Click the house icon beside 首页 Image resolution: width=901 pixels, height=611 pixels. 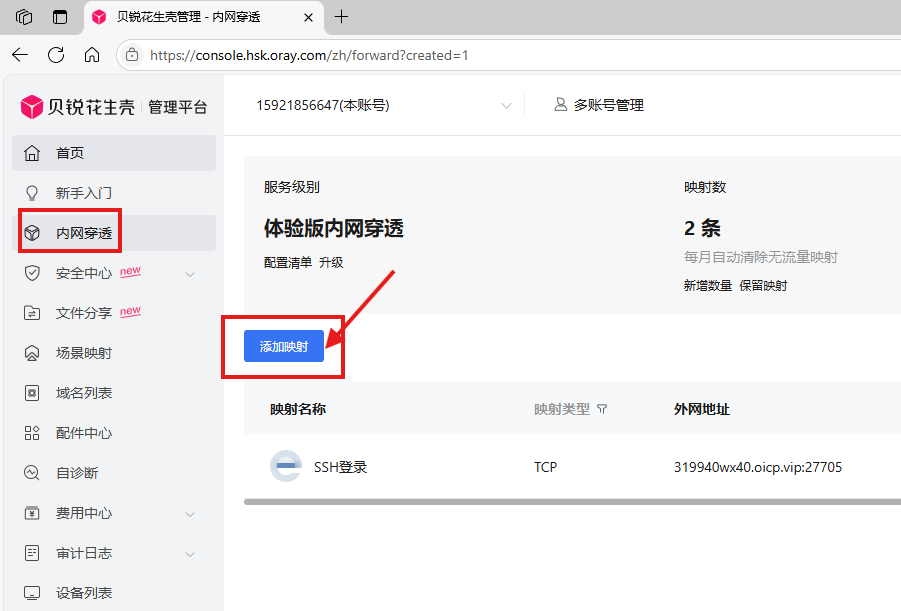point(32,153)
